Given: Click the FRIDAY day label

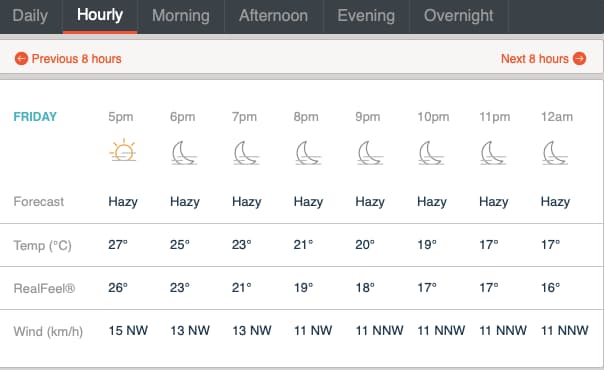Looking at the screenshot, I should 35,117.
